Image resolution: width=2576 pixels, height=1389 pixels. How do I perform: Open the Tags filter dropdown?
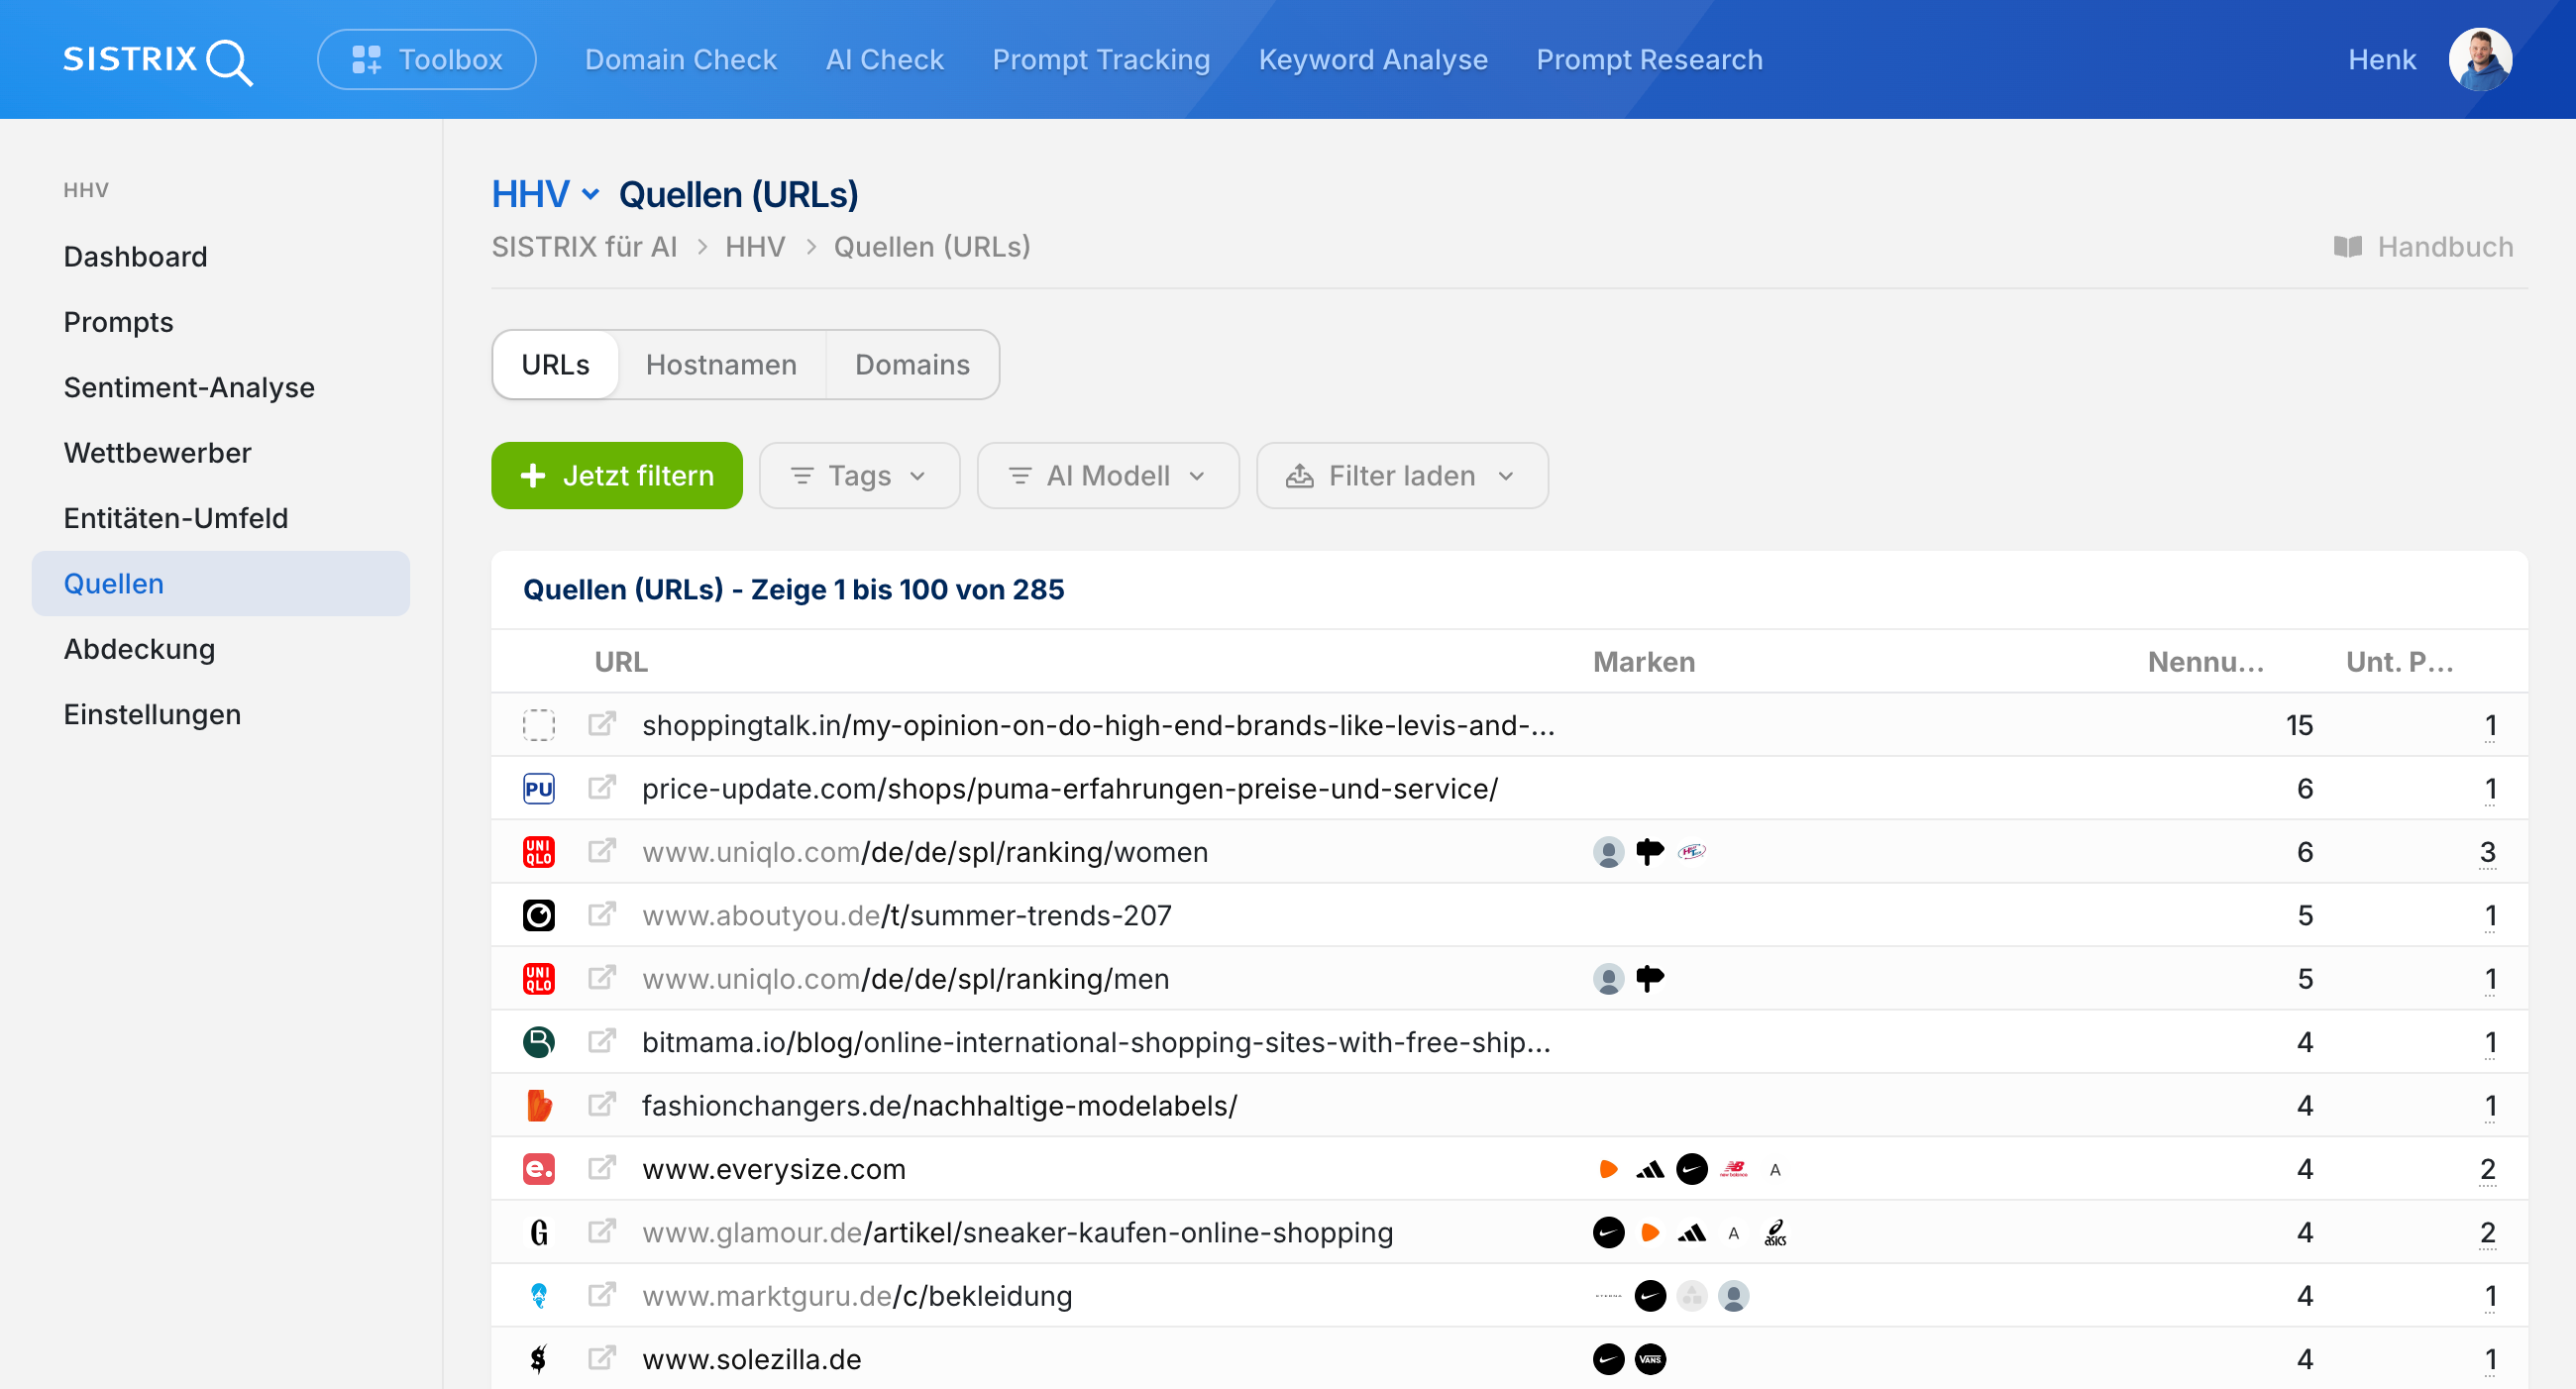pyautogui.click(x=859, y=476)
